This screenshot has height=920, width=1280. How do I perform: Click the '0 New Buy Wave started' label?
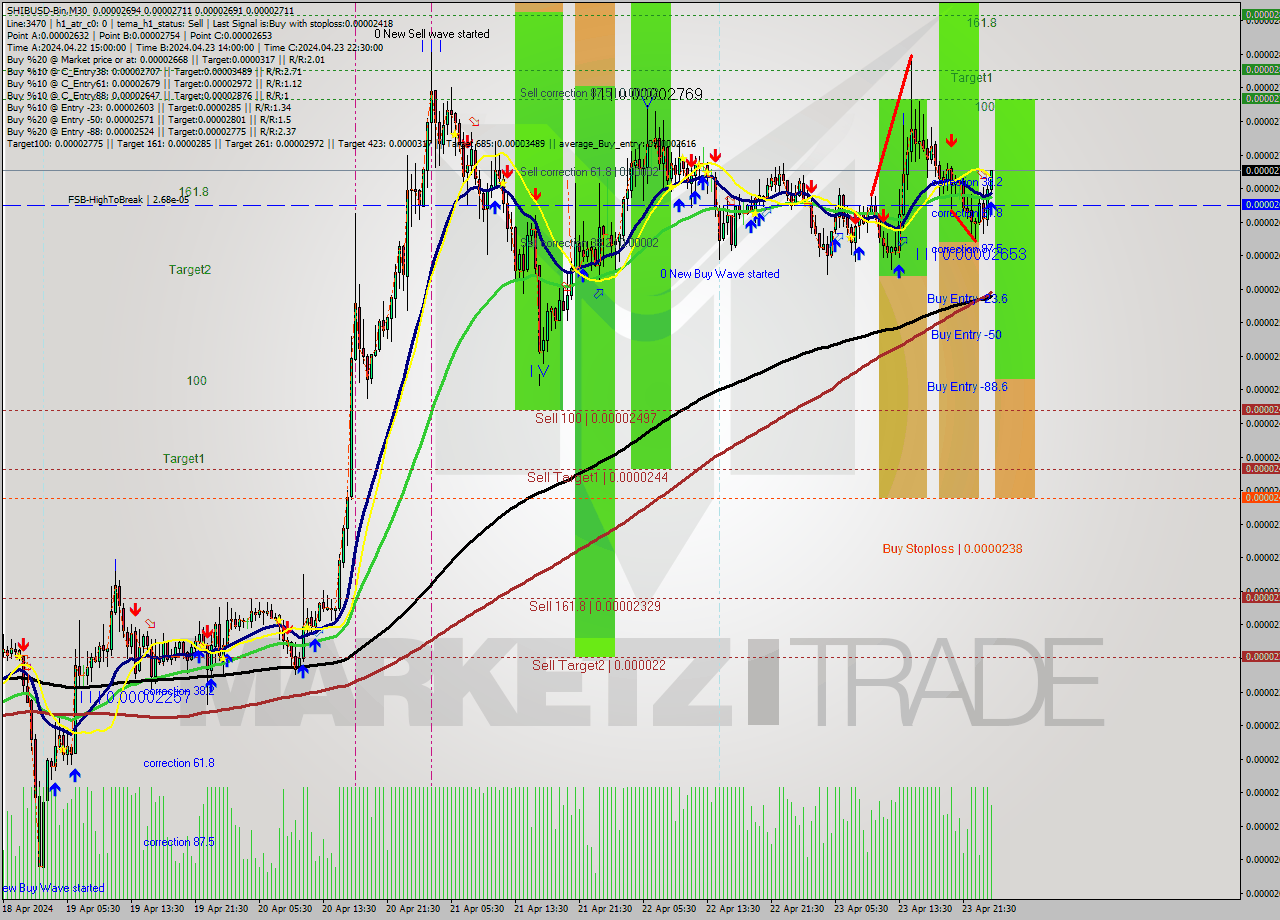coord(720,274)
